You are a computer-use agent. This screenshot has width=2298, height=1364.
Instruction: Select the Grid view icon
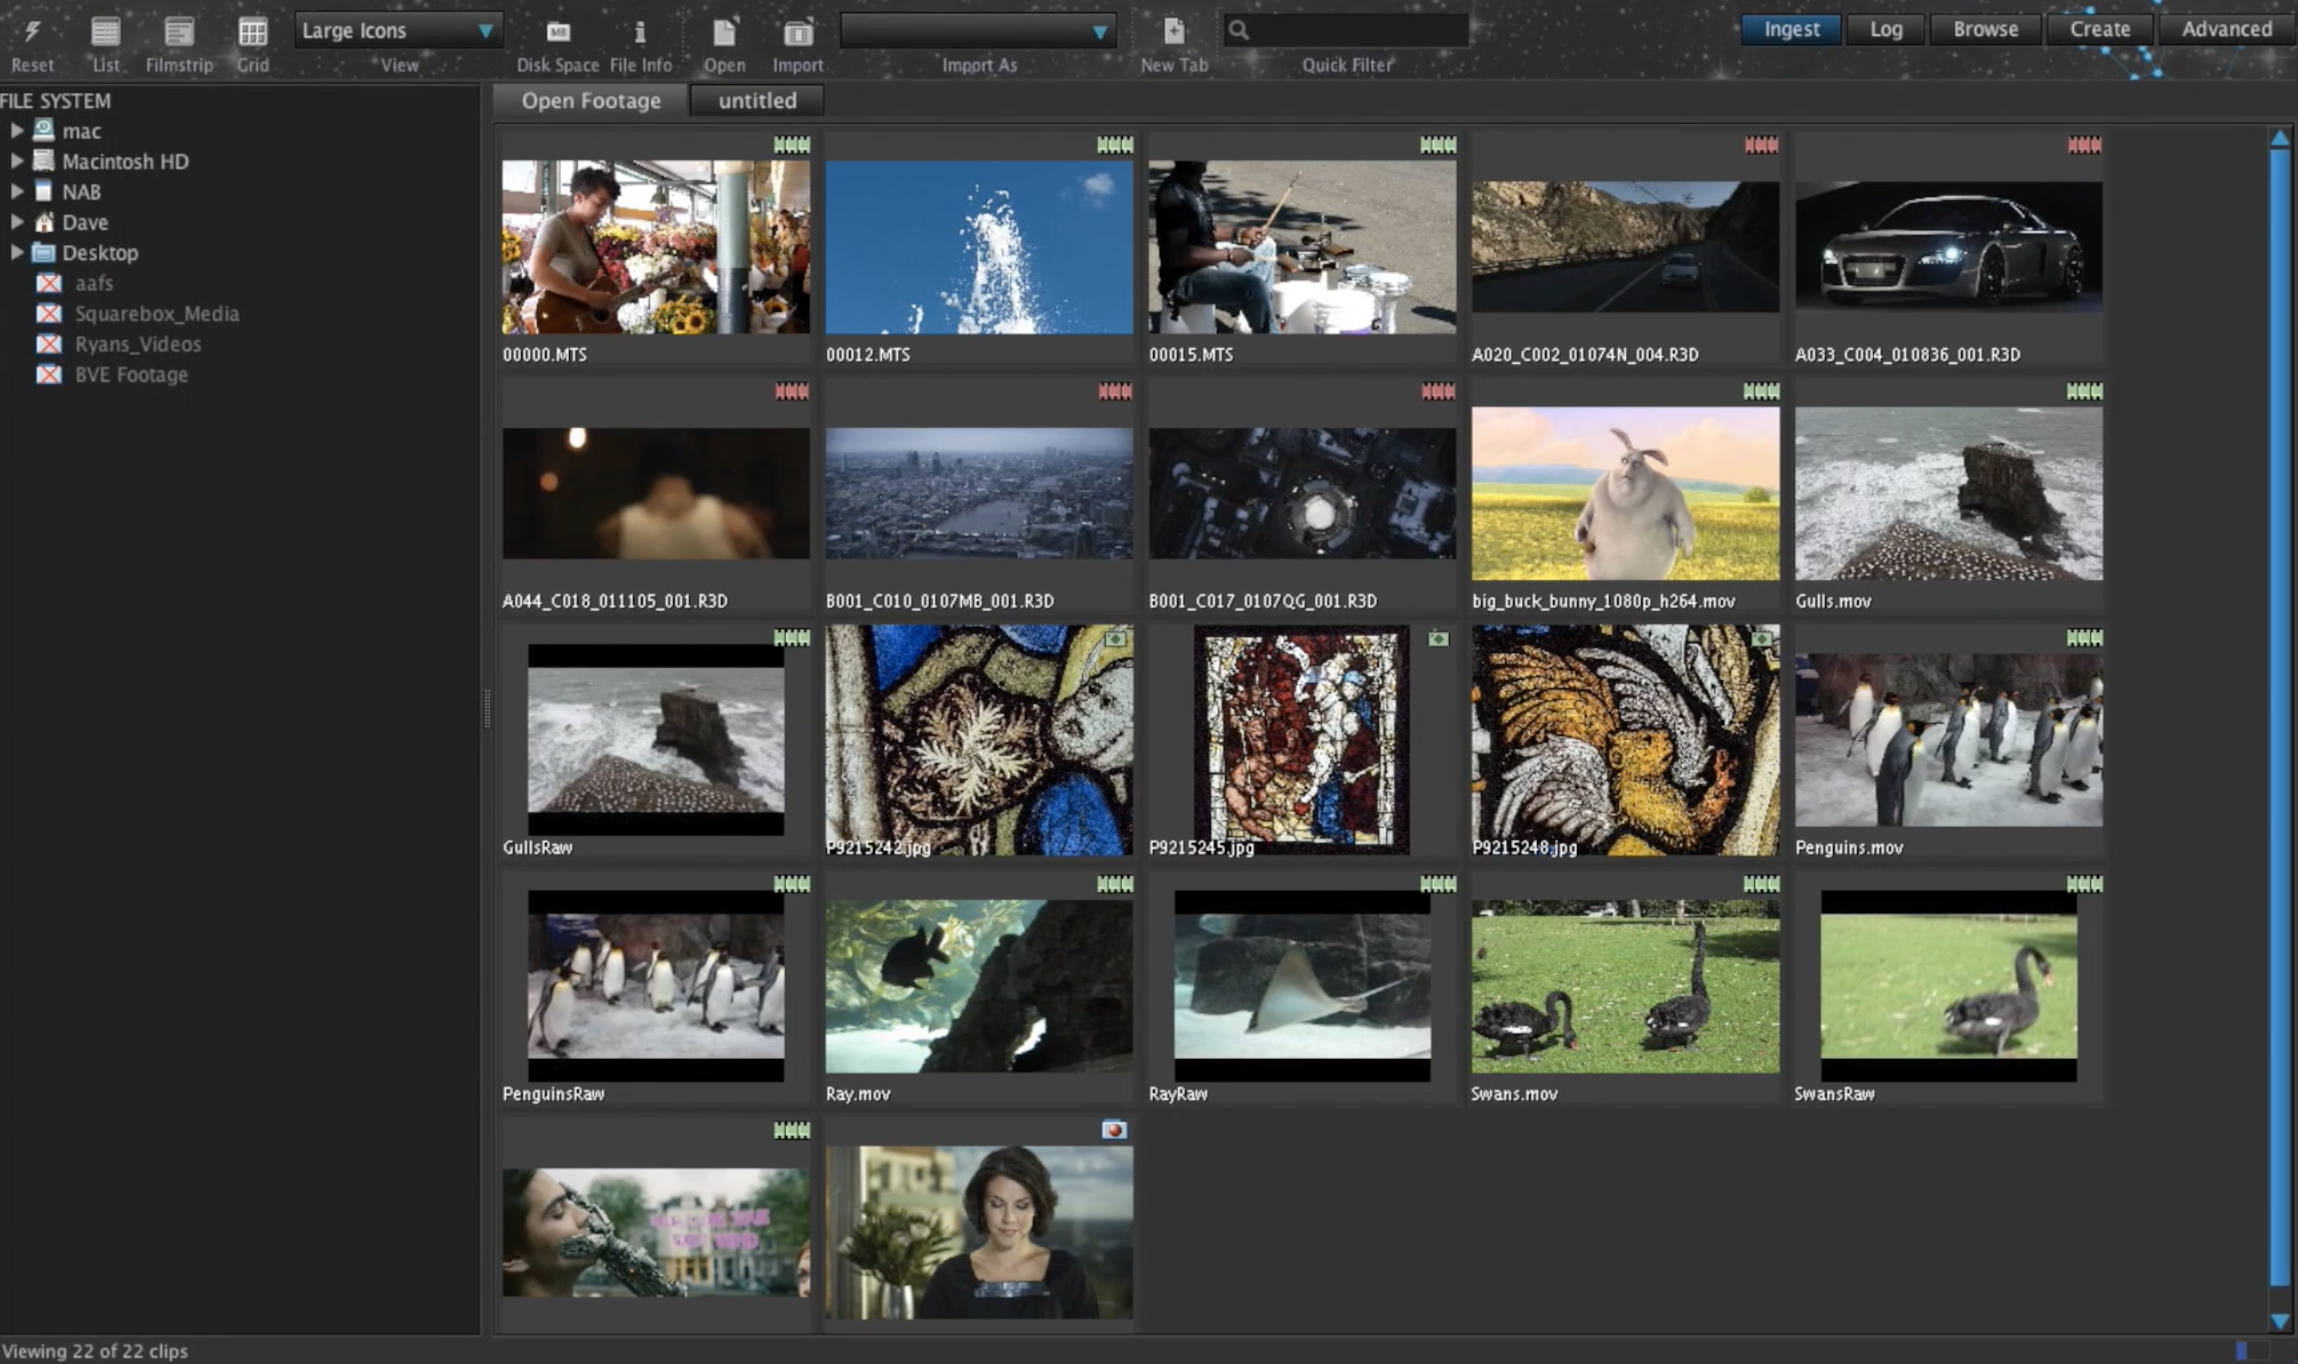(x=252, y=32)
